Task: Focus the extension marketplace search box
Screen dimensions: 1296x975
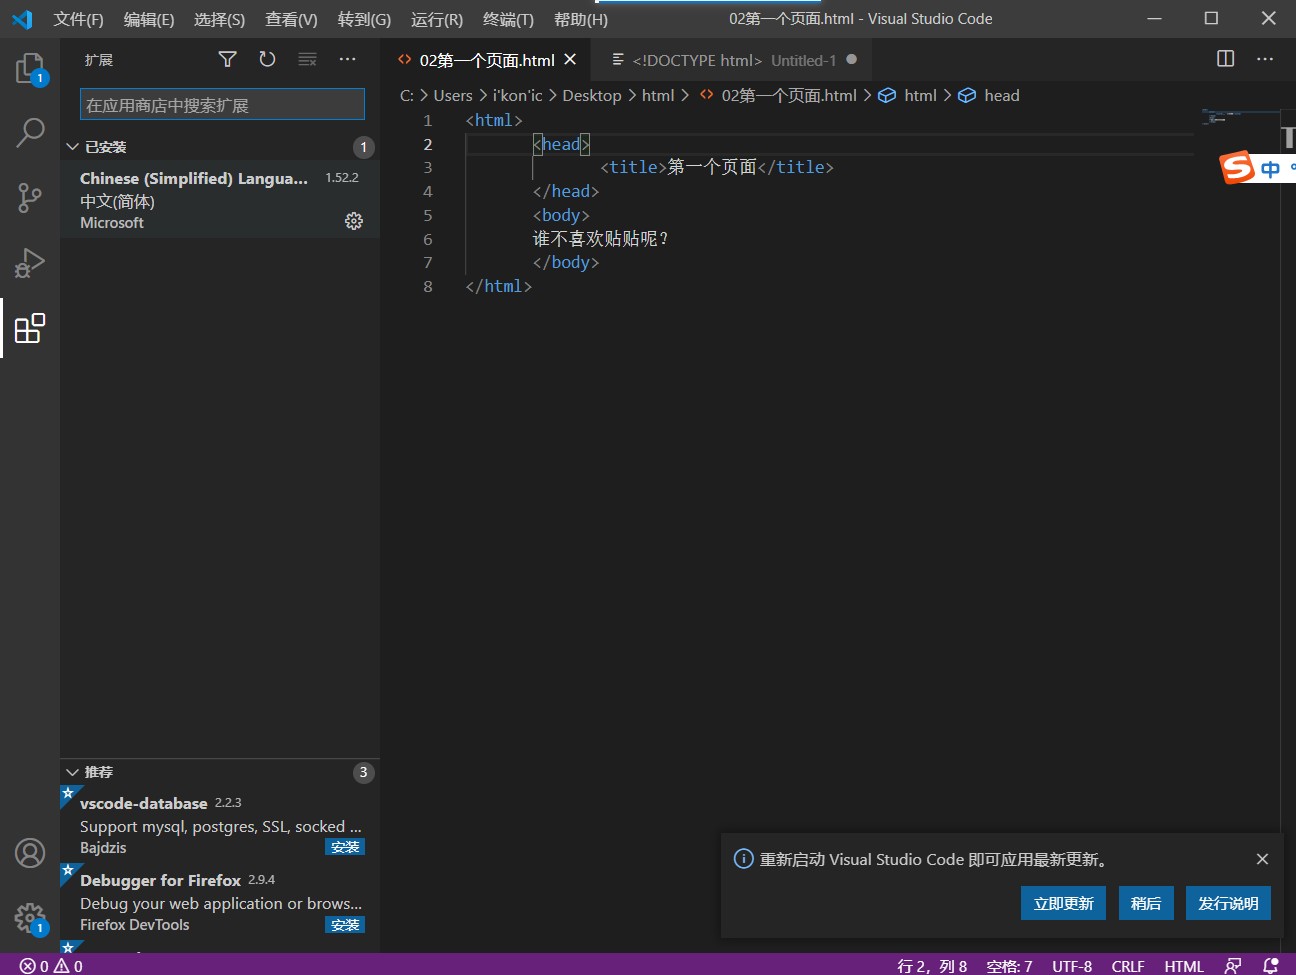Action: coord(222,105)
